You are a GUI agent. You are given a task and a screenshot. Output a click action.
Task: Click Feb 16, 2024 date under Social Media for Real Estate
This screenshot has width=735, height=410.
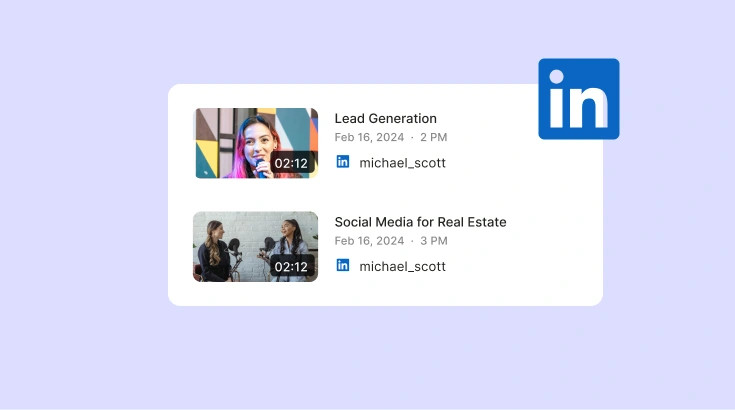369,241
